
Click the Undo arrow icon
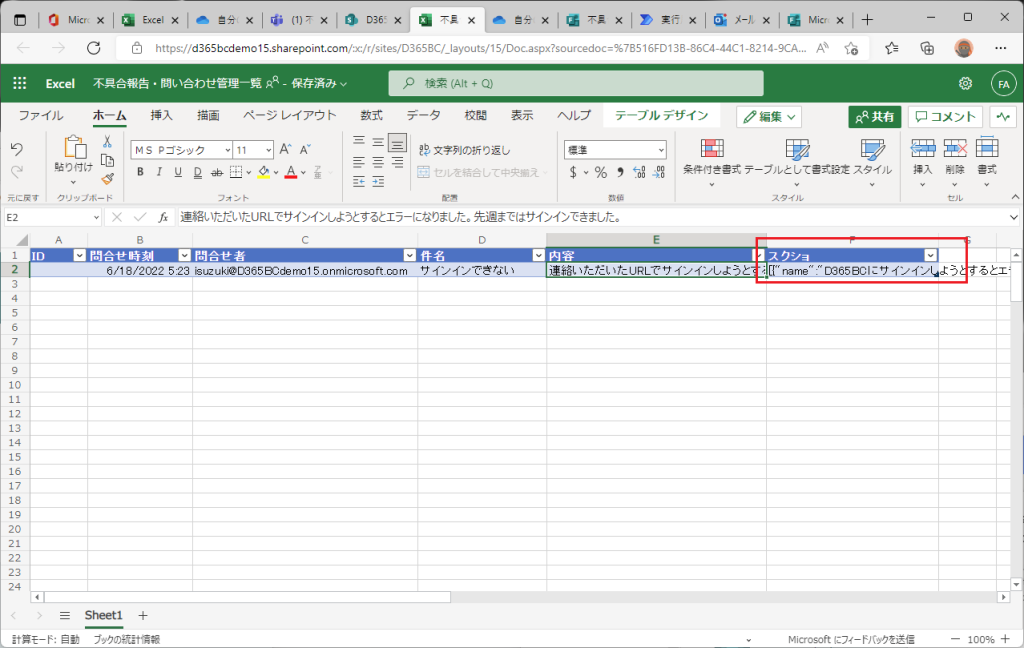point(16,149)
